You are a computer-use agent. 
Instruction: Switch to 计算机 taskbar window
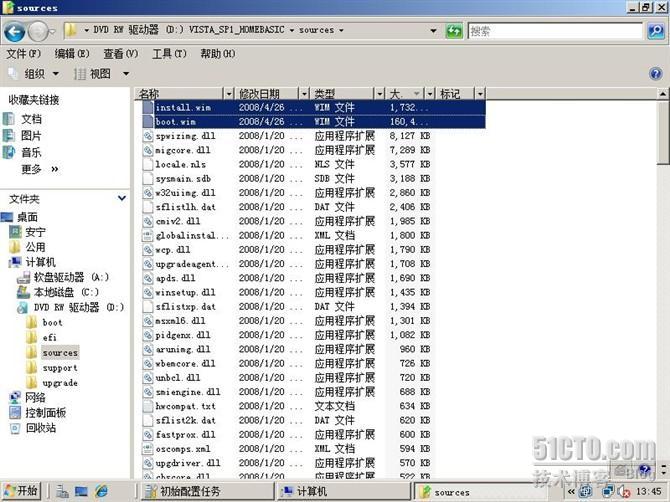coord(344,491)
